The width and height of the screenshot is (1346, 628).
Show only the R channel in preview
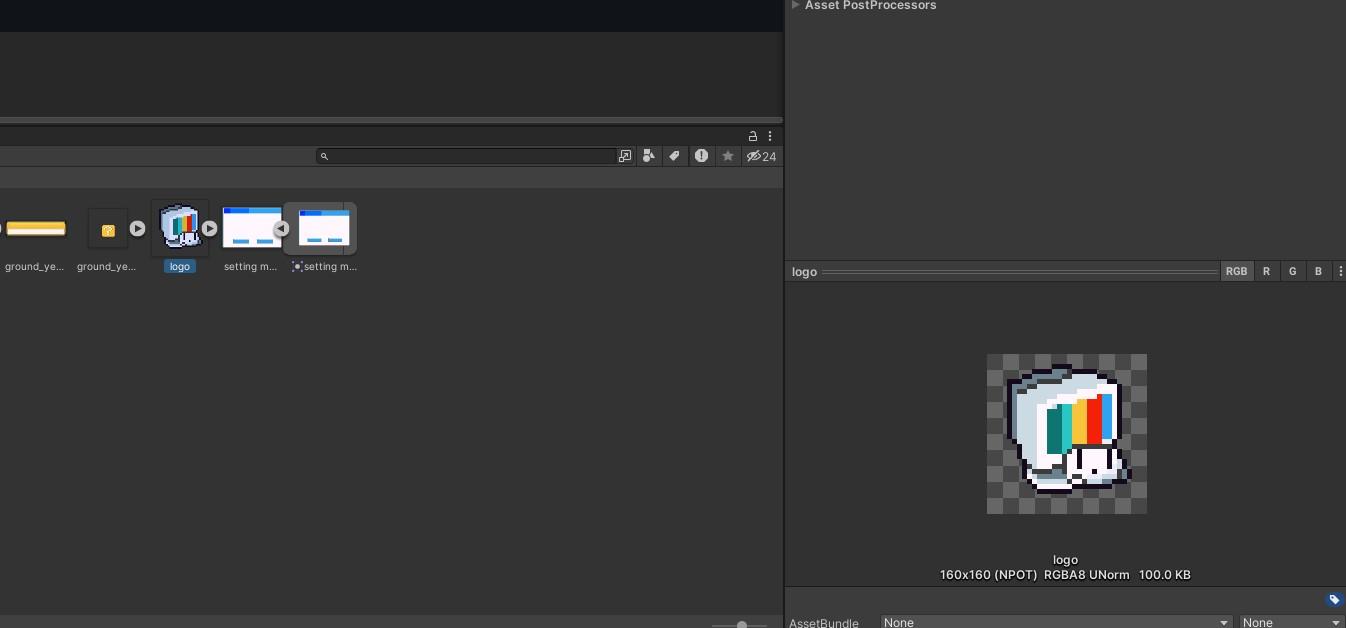tap(1266, 272)
